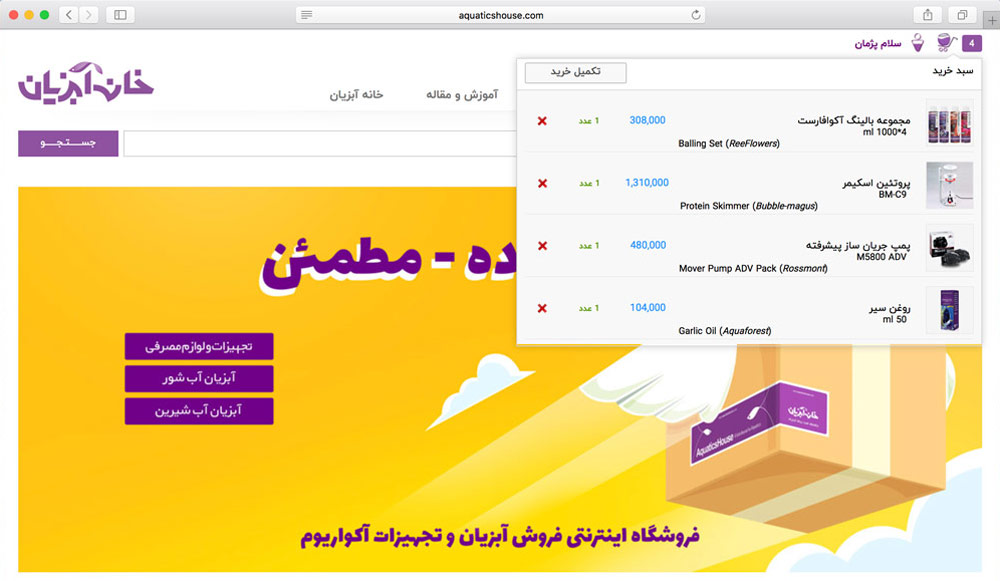Click the Garlic Oil (Aquaforest) product name
The image size is (1000, 581).
pos(724,331)
